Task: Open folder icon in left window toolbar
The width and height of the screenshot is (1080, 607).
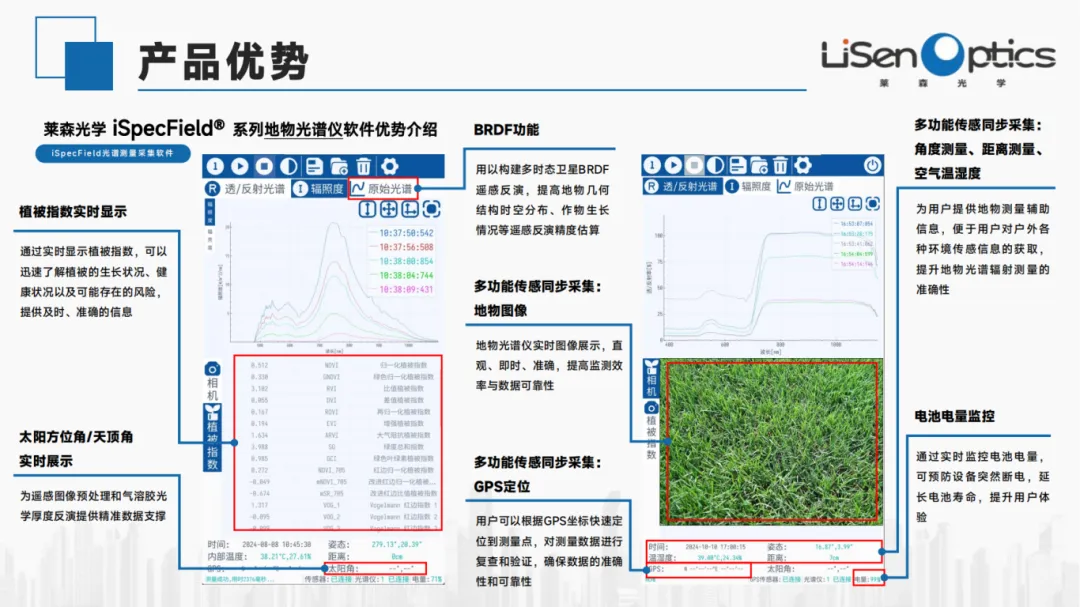Action: 339,166
